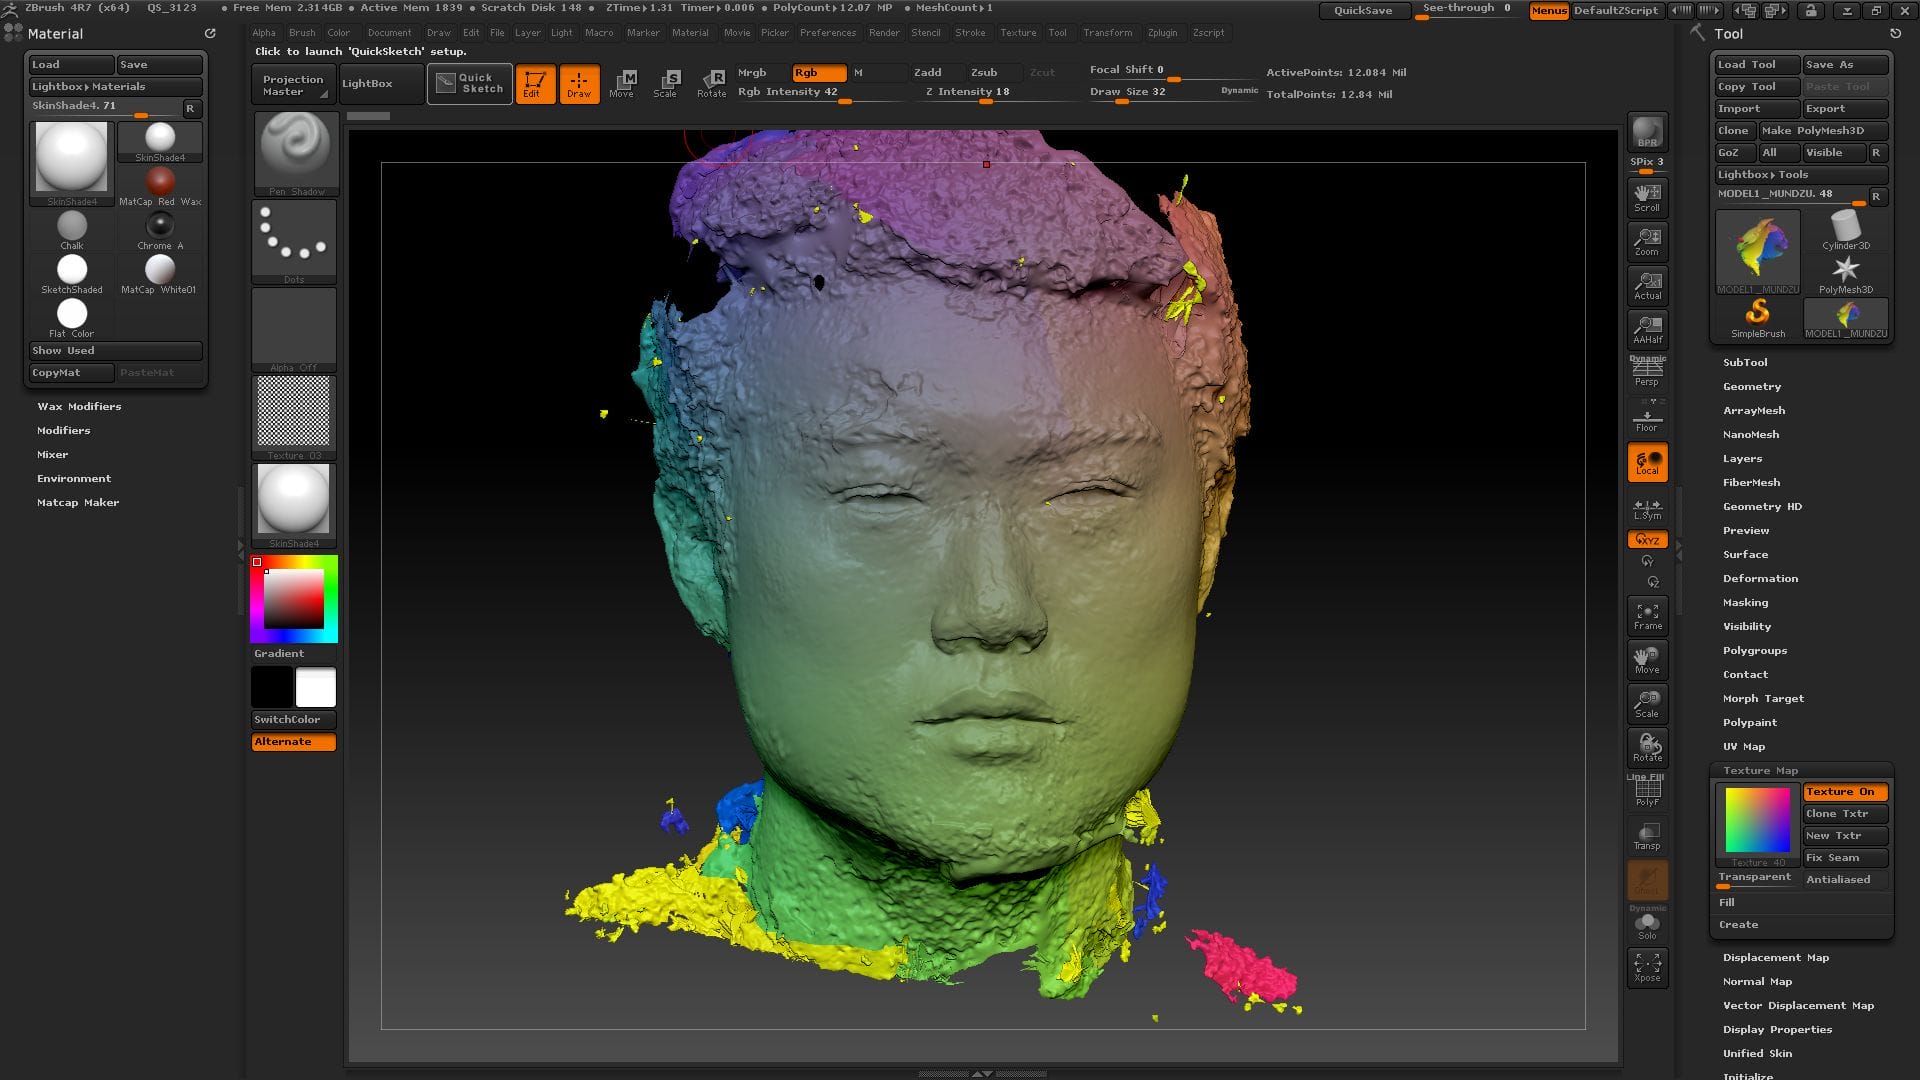Toggle the Floor grid icon
This screenshot has width=1920, height=1080.
point(1647,418)
